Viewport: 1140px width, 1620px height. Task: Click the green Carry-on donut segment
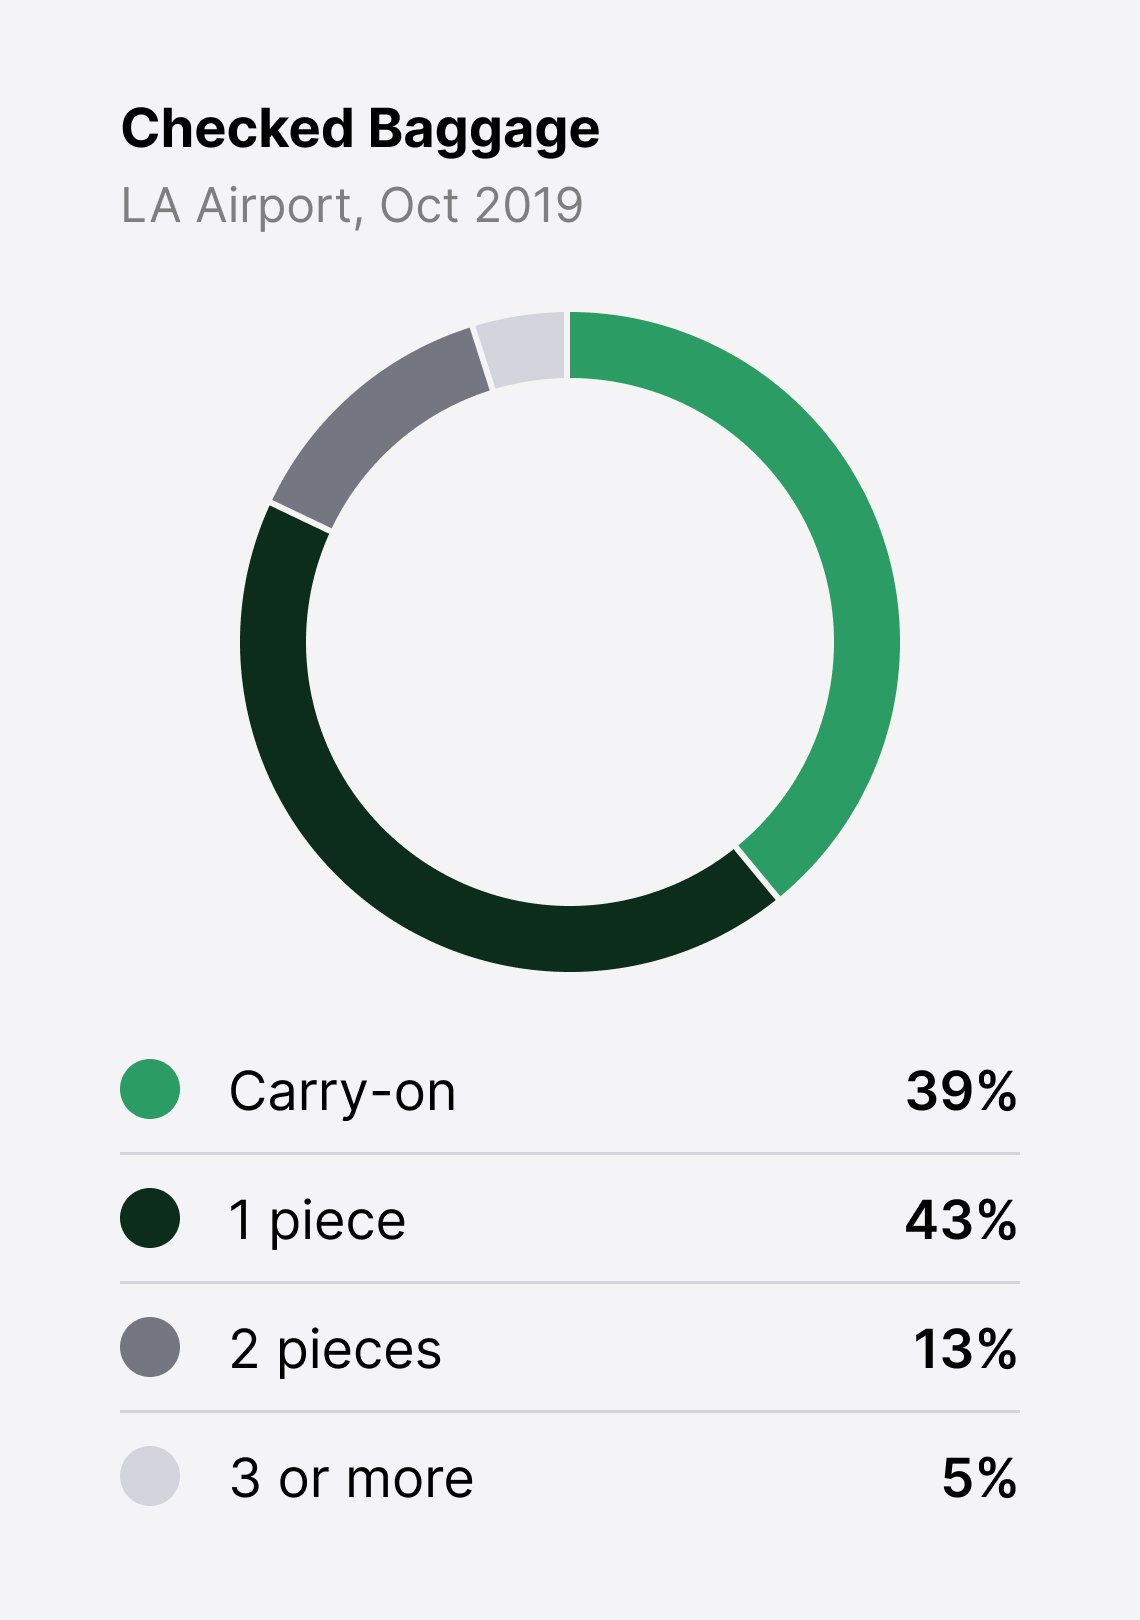click(x=852, y=560)
